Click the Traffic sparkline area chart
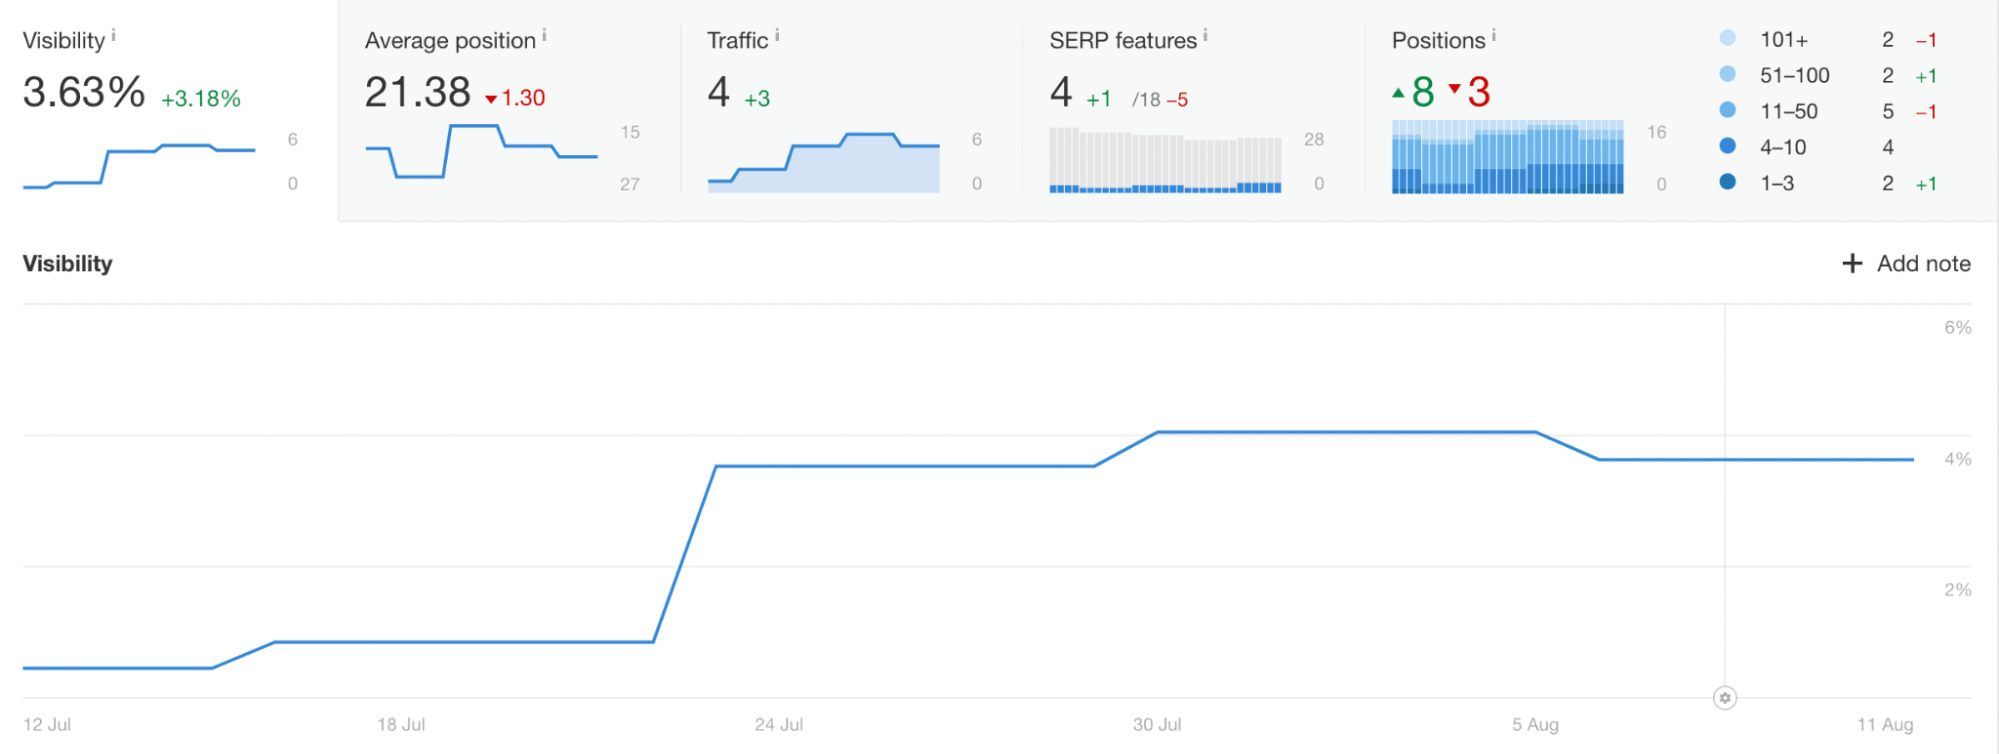Viewport: 1999px width, 754px height. coord(824,162)
